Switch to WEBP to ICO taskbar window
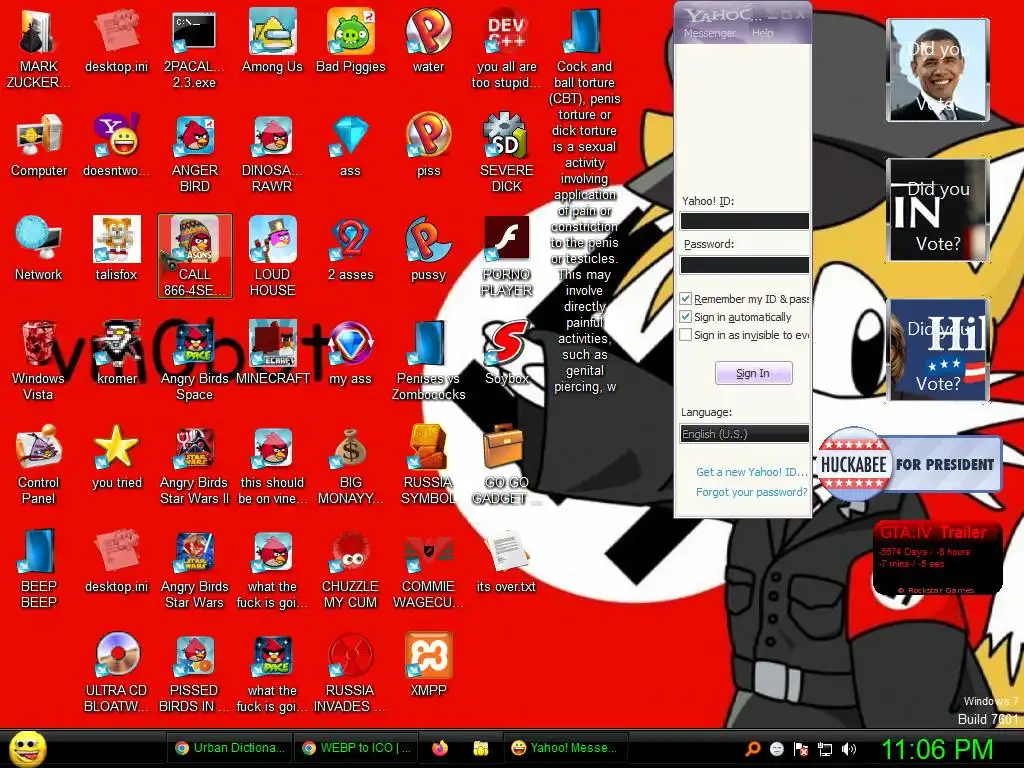 point(357,748)
